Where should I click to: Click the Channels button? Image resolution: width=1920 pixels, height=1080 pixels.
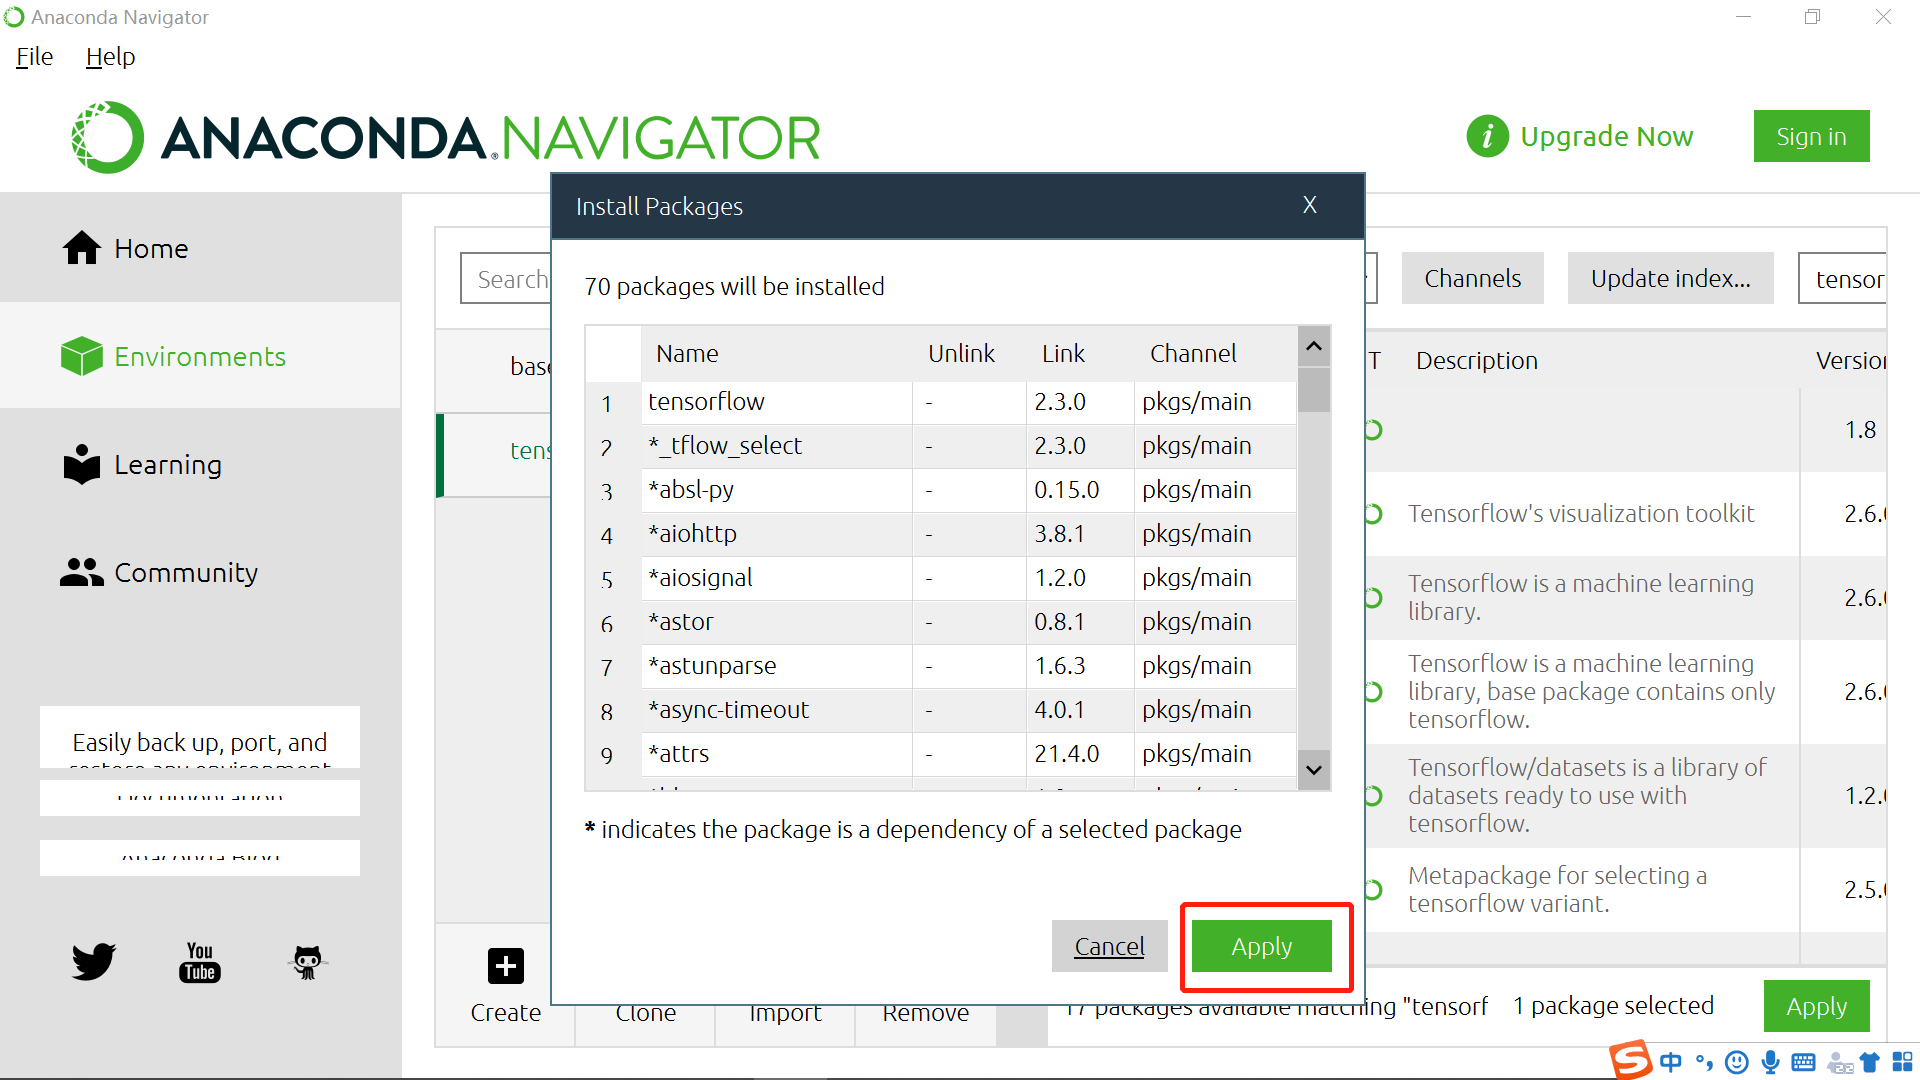click(1472, 278)
